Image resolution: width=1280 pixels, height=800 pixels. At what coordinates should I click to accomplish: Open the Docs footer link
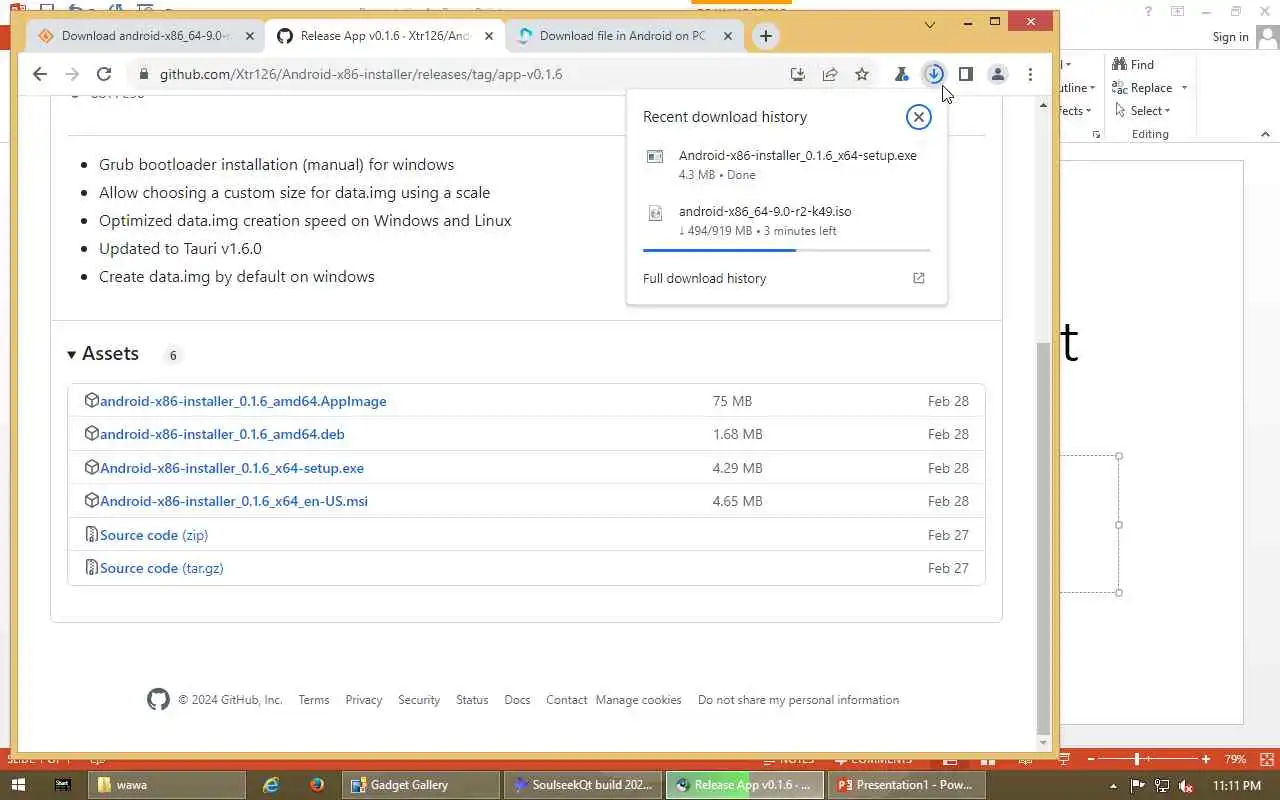[x=517, y=700]
